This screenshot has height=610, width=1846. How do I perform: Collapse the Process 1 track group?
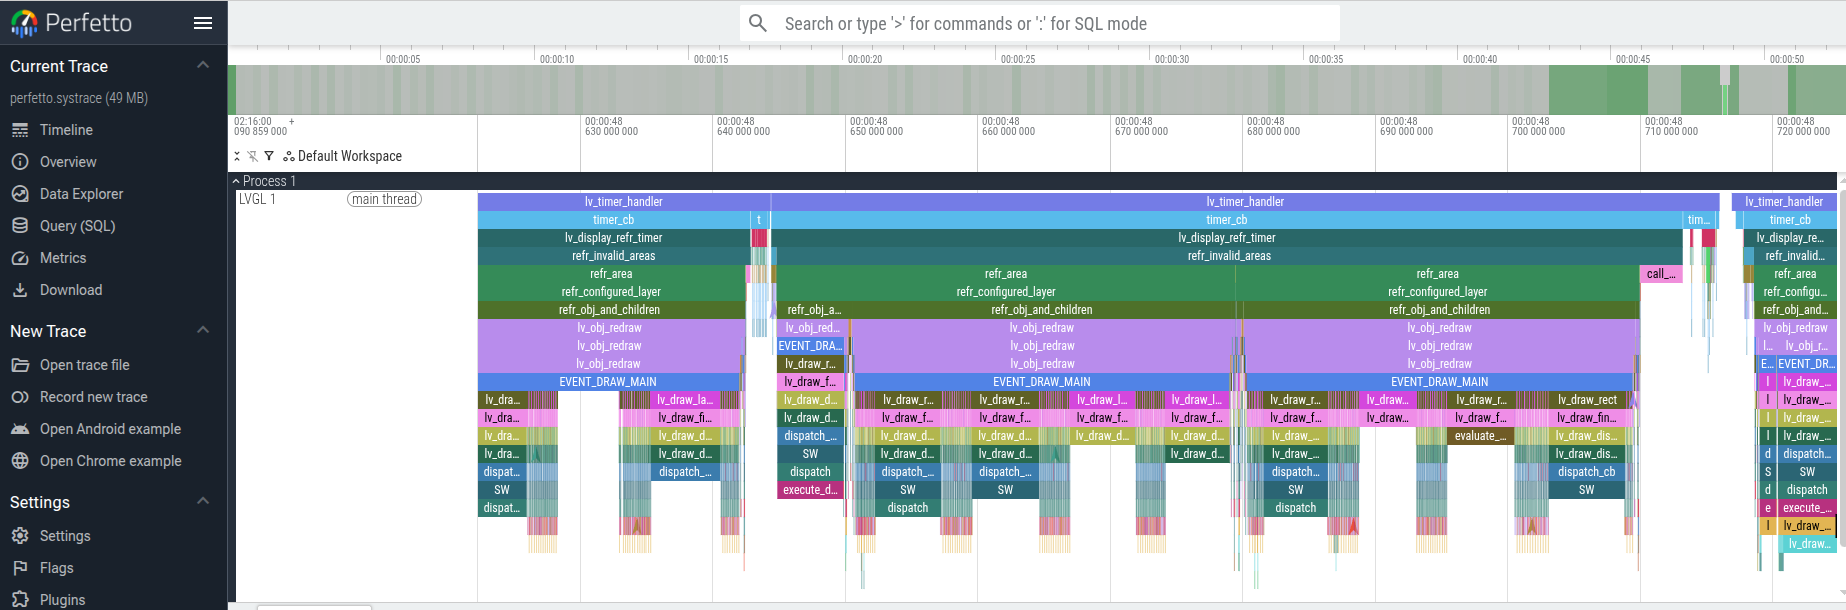pos(236,181)
